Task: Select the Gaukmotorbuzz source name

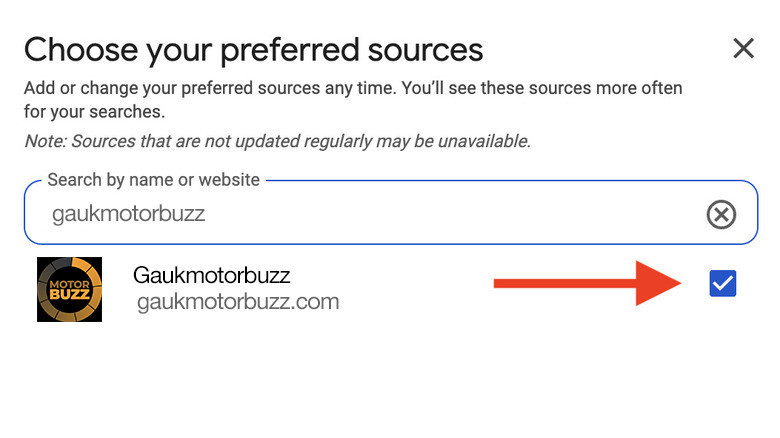Action: tap(211, 275)
